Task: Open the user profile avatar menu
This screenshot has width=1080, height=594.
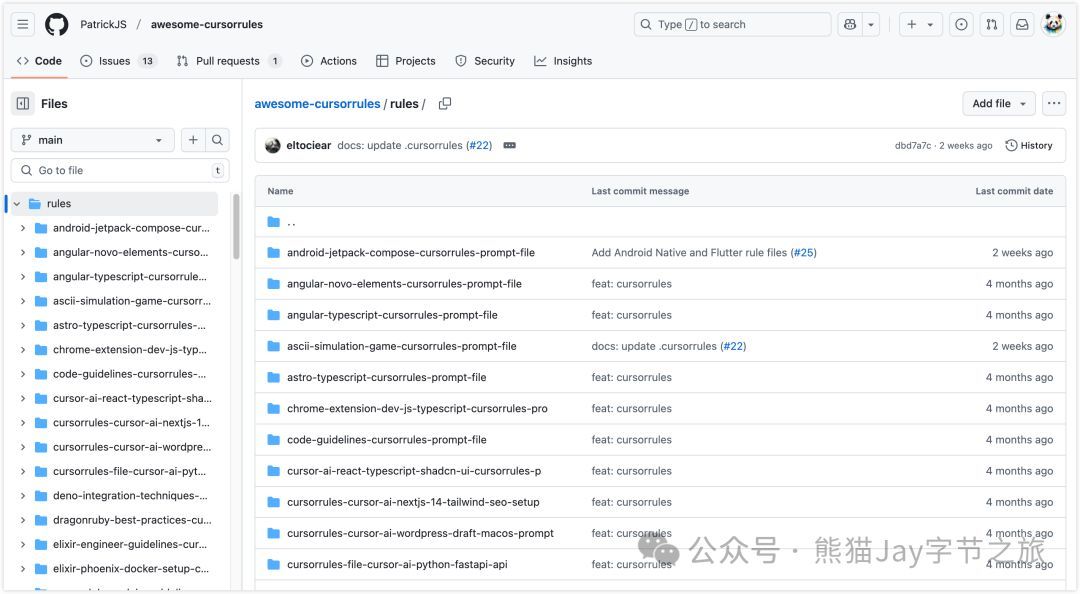Action: 1053,24
